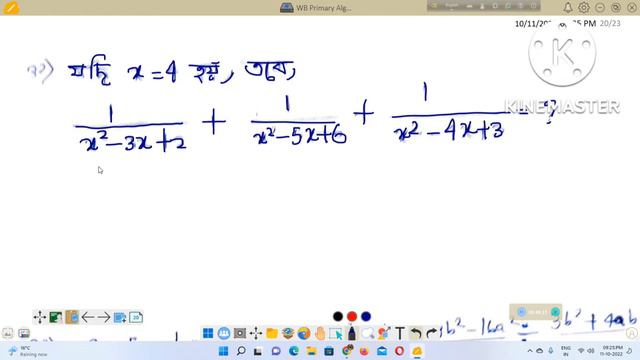
Task: Go to previous page with left arrow
Action: 88,317
